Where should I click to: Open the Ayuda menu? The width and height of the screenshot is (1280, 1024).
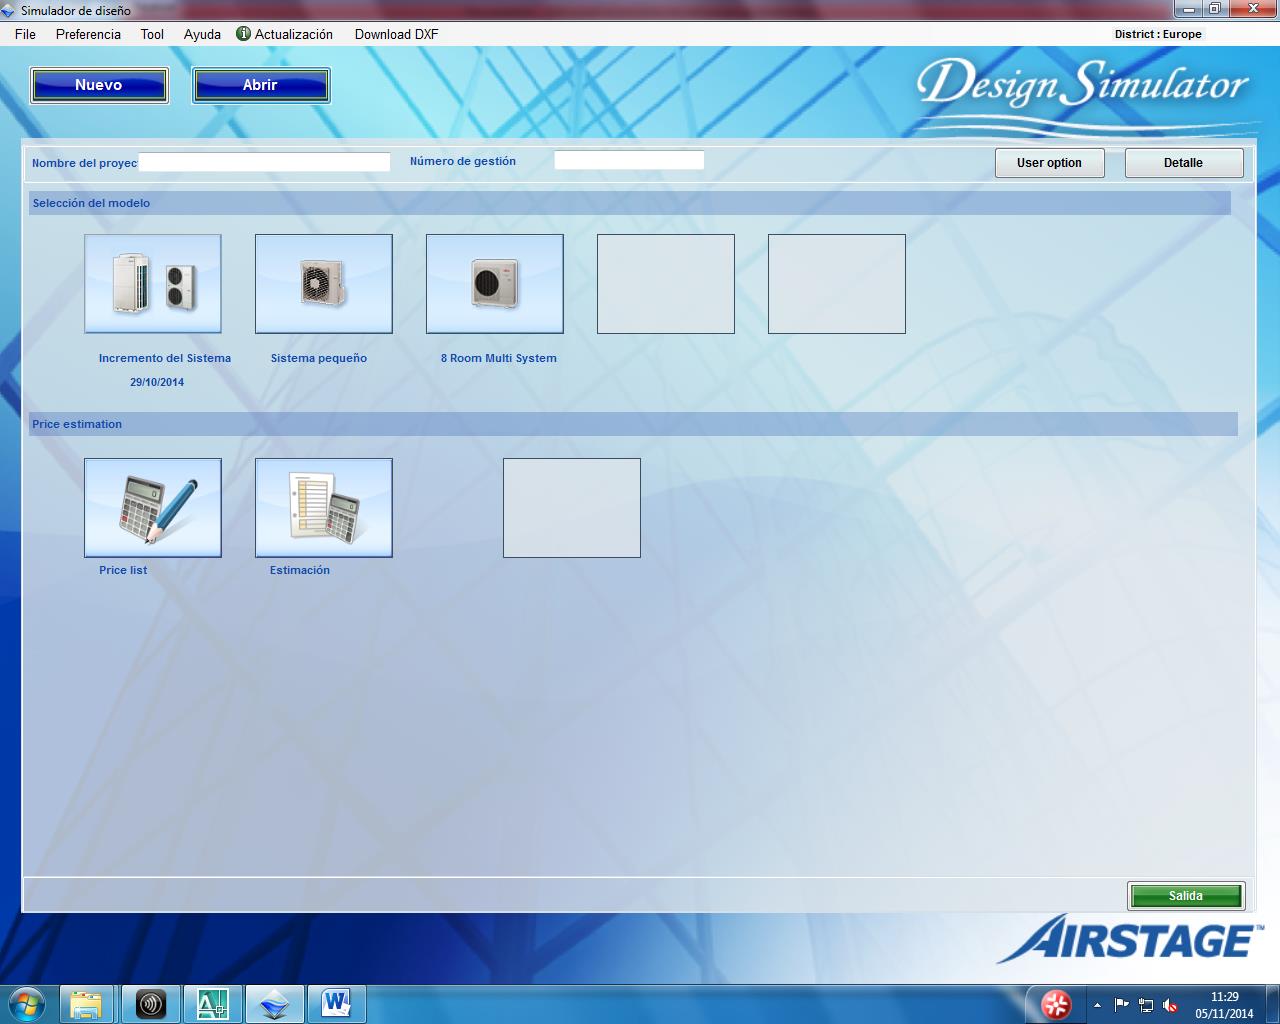pyautogui.click(x=202, y=34)
